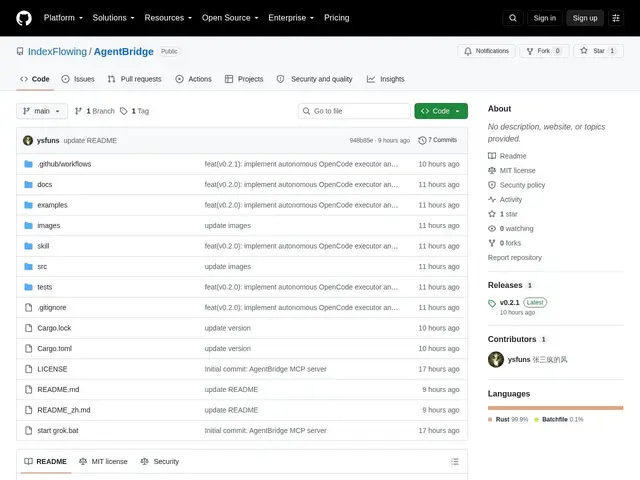640x480 pixels.
Task: Open the Cargo.toml file
Action: coord(54,349)
